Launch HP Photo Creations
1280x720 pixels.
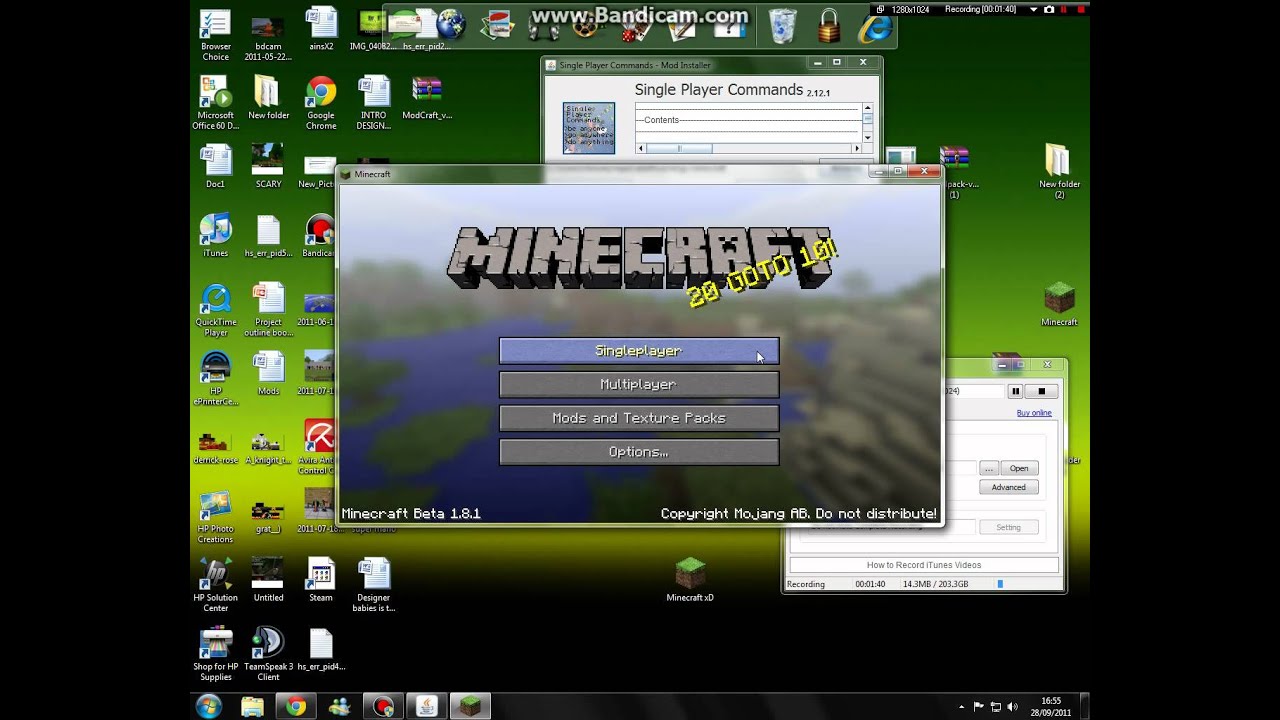(x=216, y=517)
